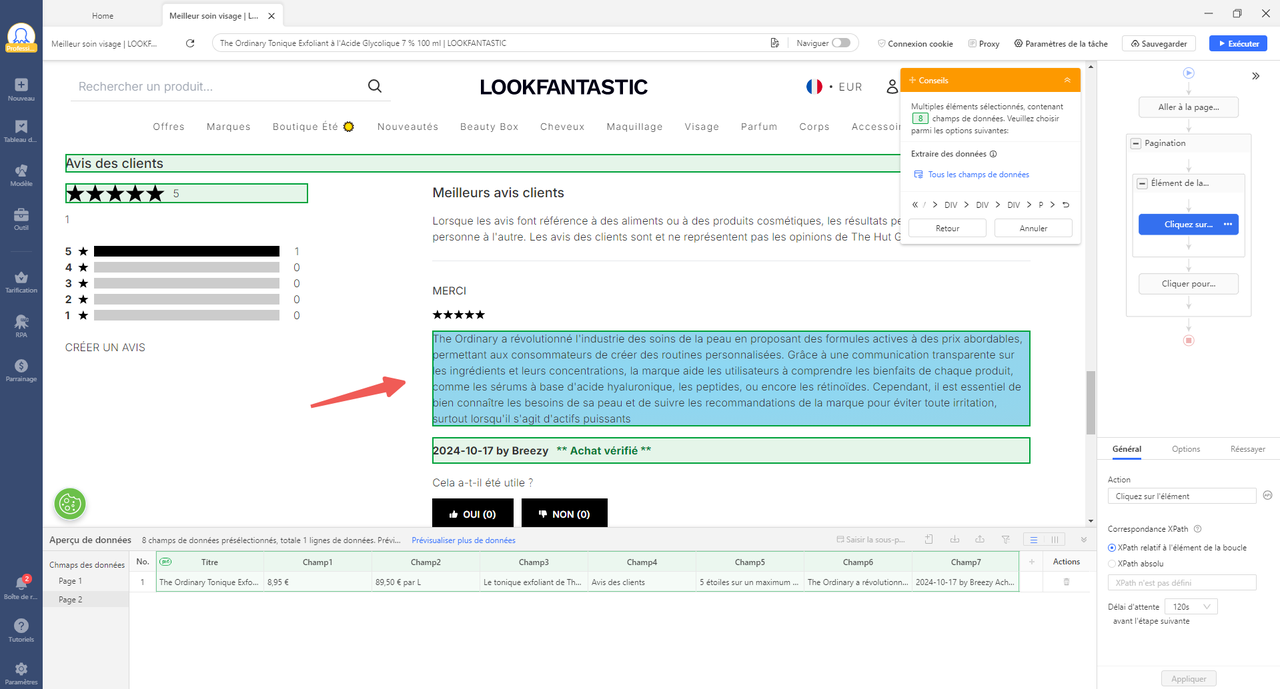Open the Visage menu on the website
The height and width of the screenshot is (689, 1280).
702,127
